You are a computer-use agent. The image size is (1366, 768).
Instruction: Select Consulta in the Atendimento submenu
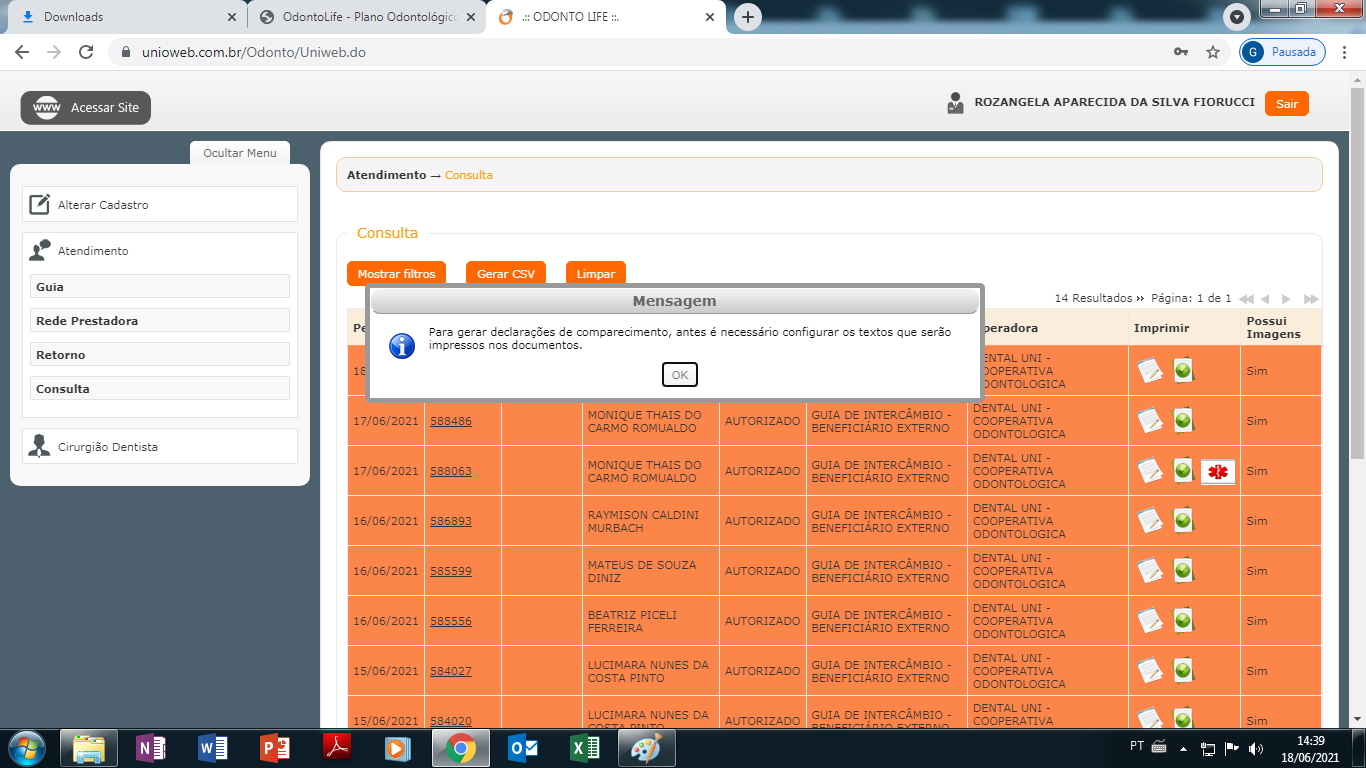(160, 389)
